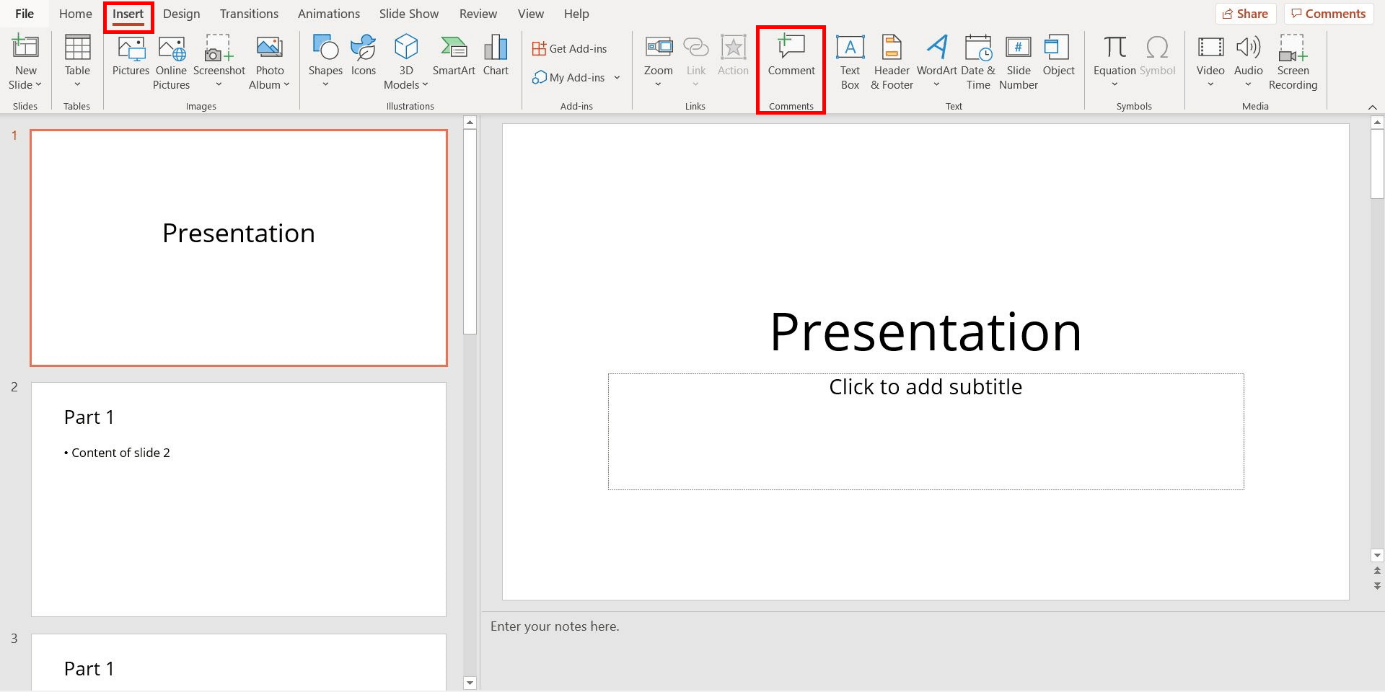
Task: Insert WordArt
Action: pyautogui.click(x=936, y=47)
